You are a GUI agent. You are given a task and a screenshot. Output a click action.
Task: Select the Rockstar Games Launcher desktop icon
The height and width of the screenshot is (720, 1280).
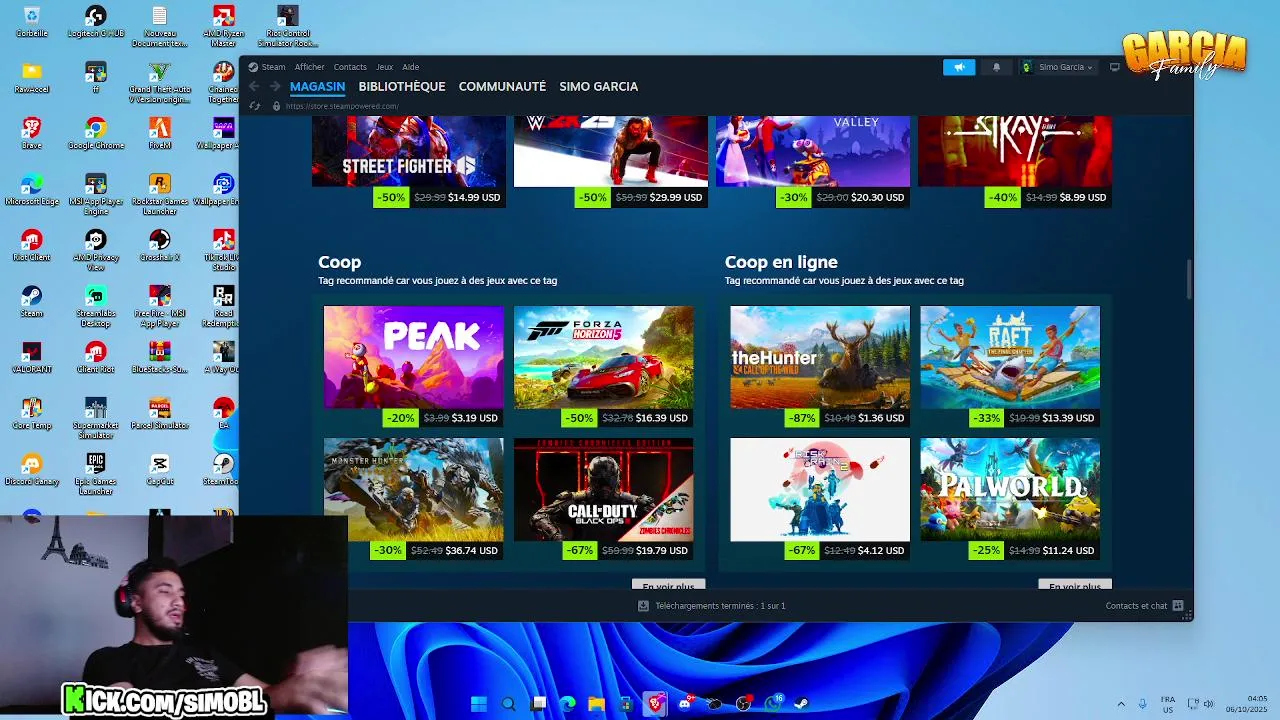tap(160, 194)
